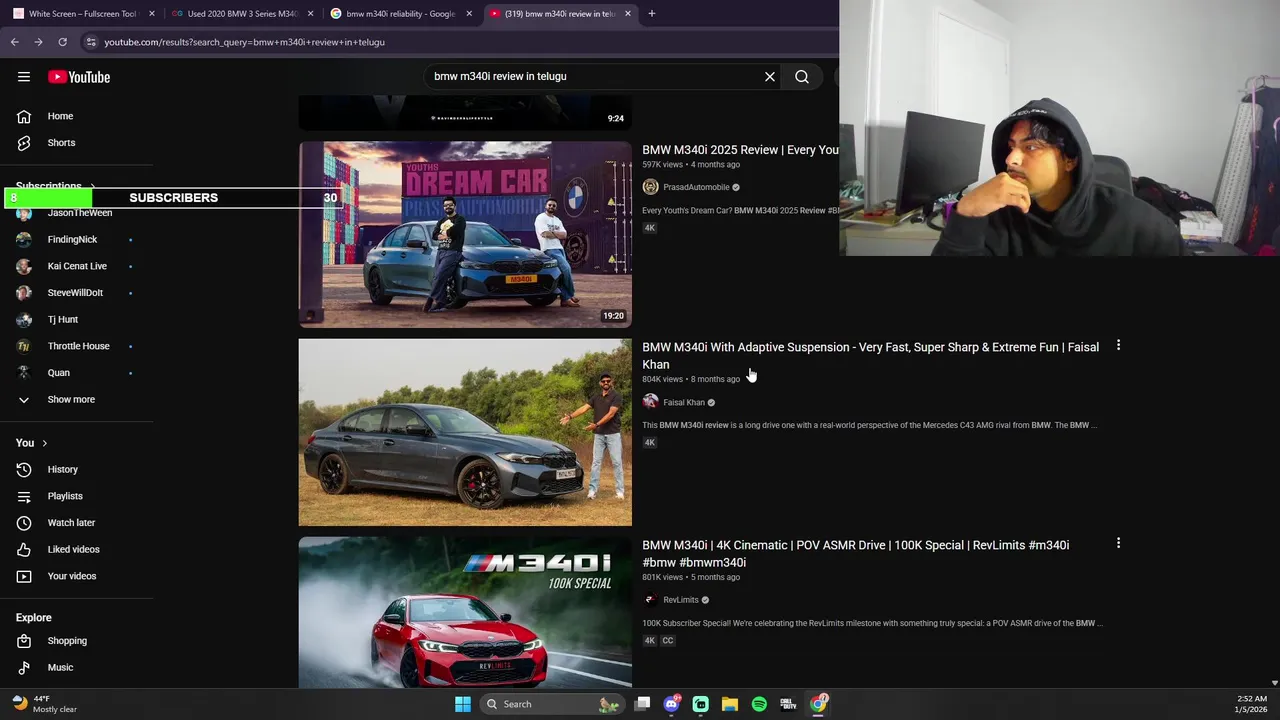Clear the search box with X

(x=770, y=77)
